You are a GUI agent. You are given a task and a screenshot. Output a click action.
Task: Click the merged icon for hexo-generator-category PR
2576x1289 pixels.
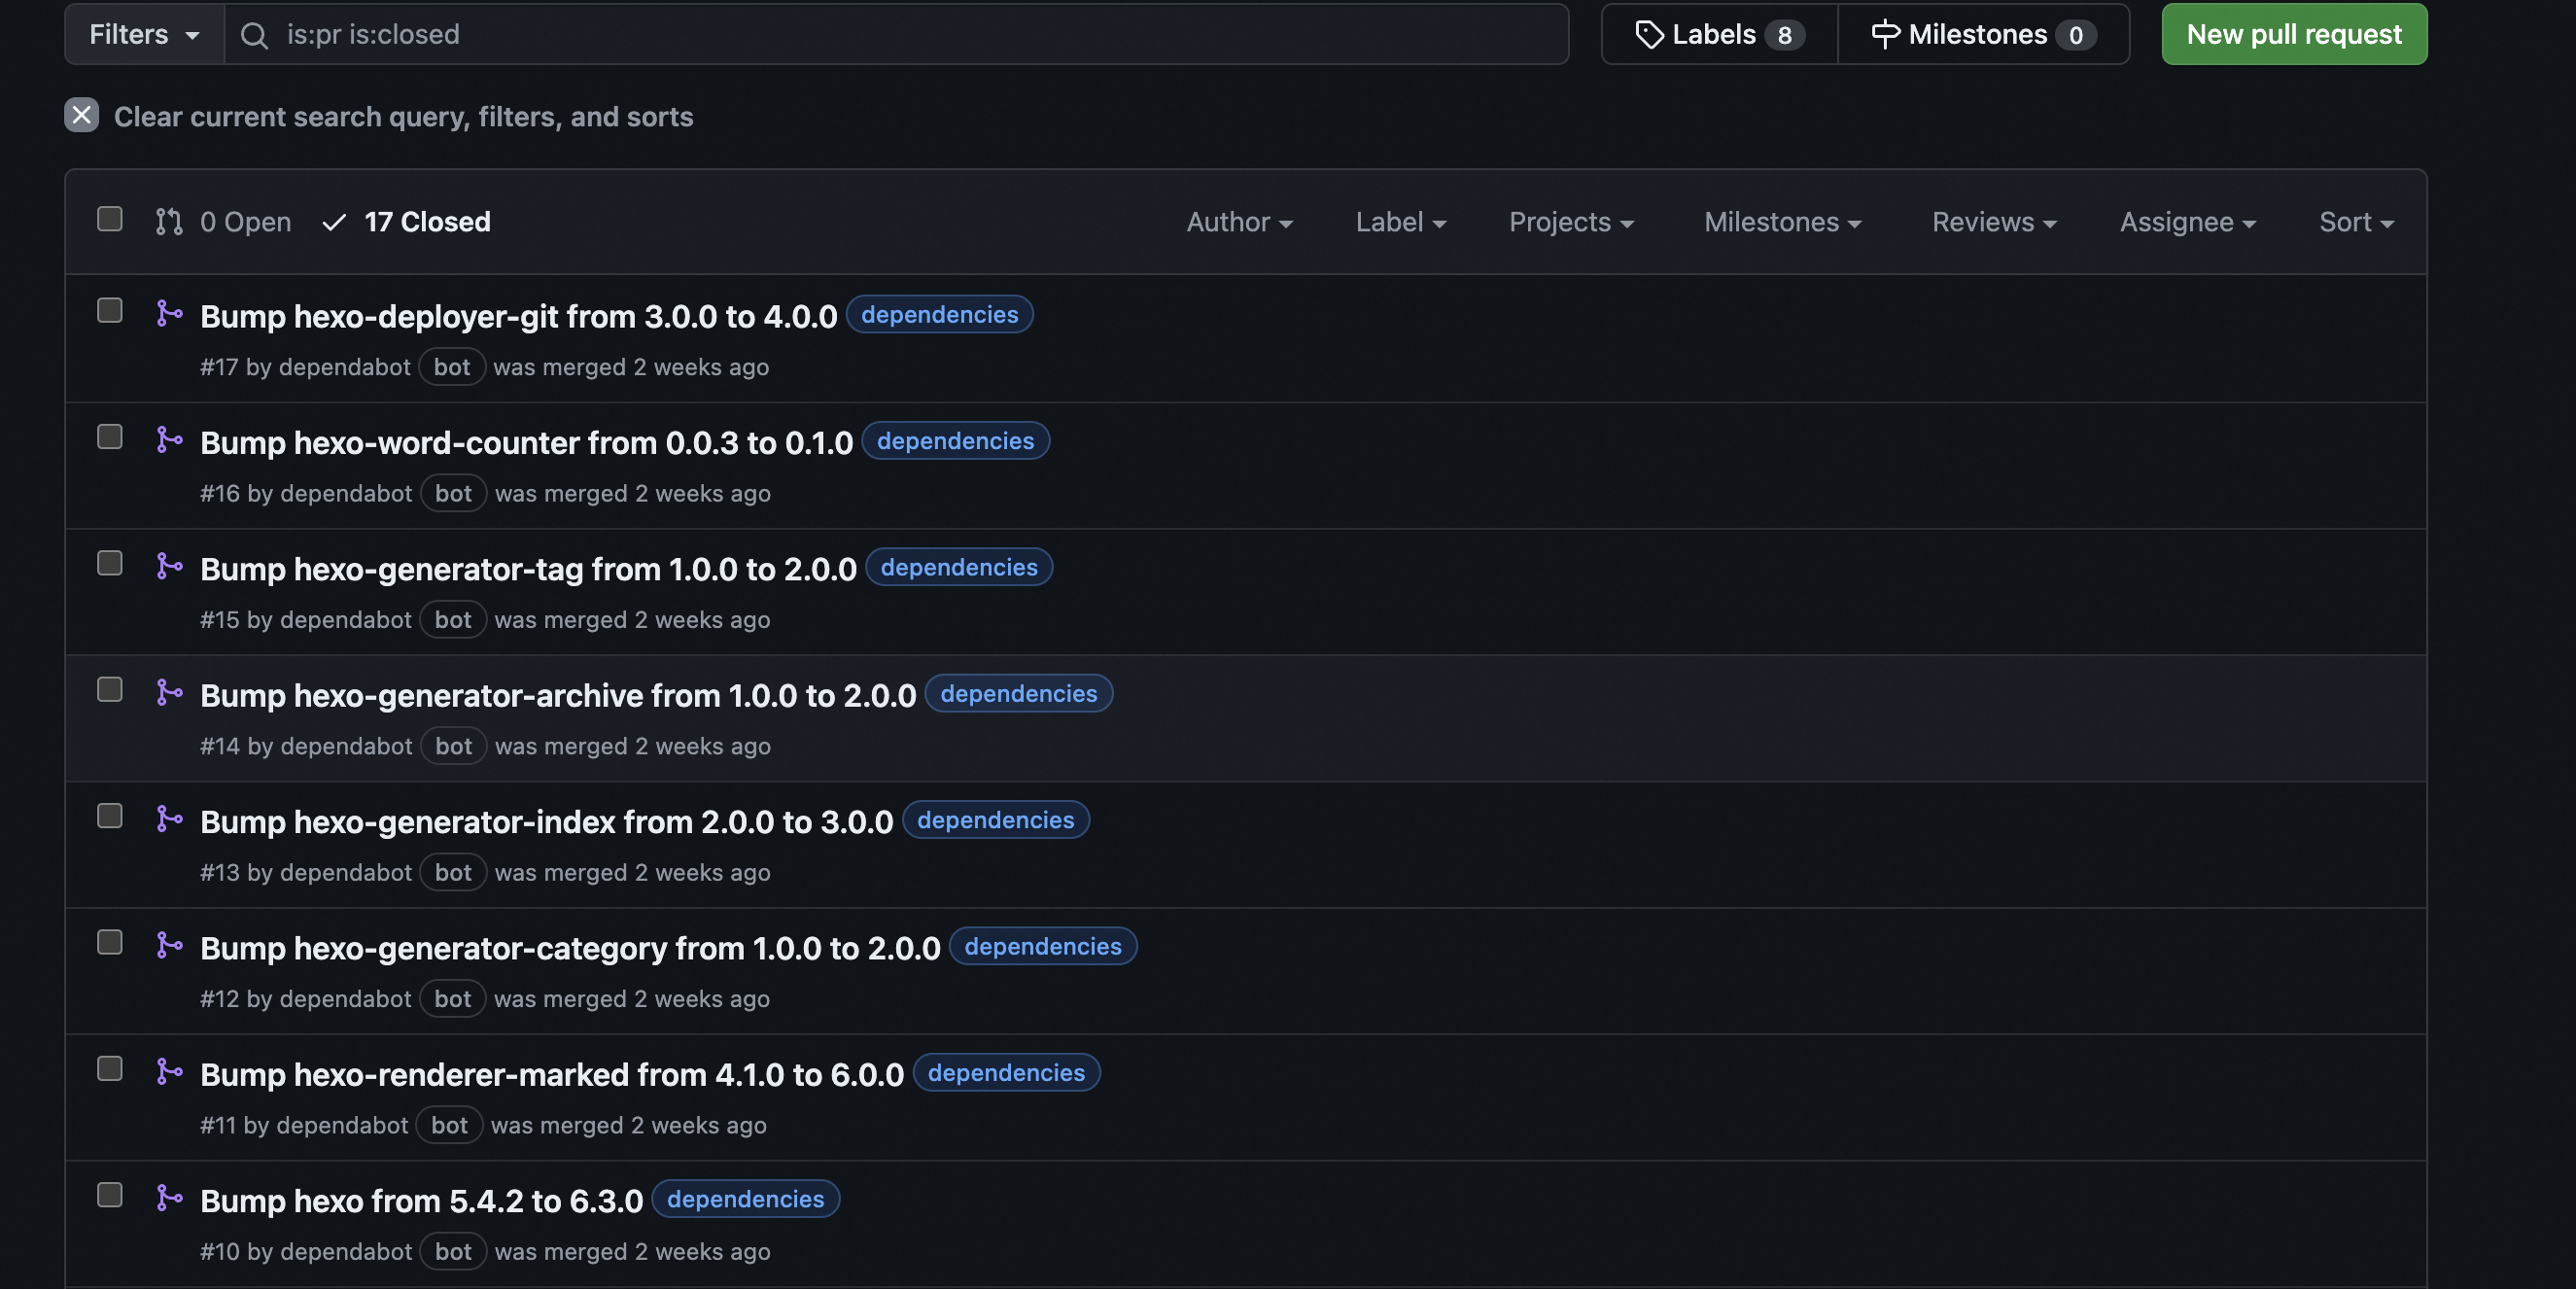pos(169,945)
